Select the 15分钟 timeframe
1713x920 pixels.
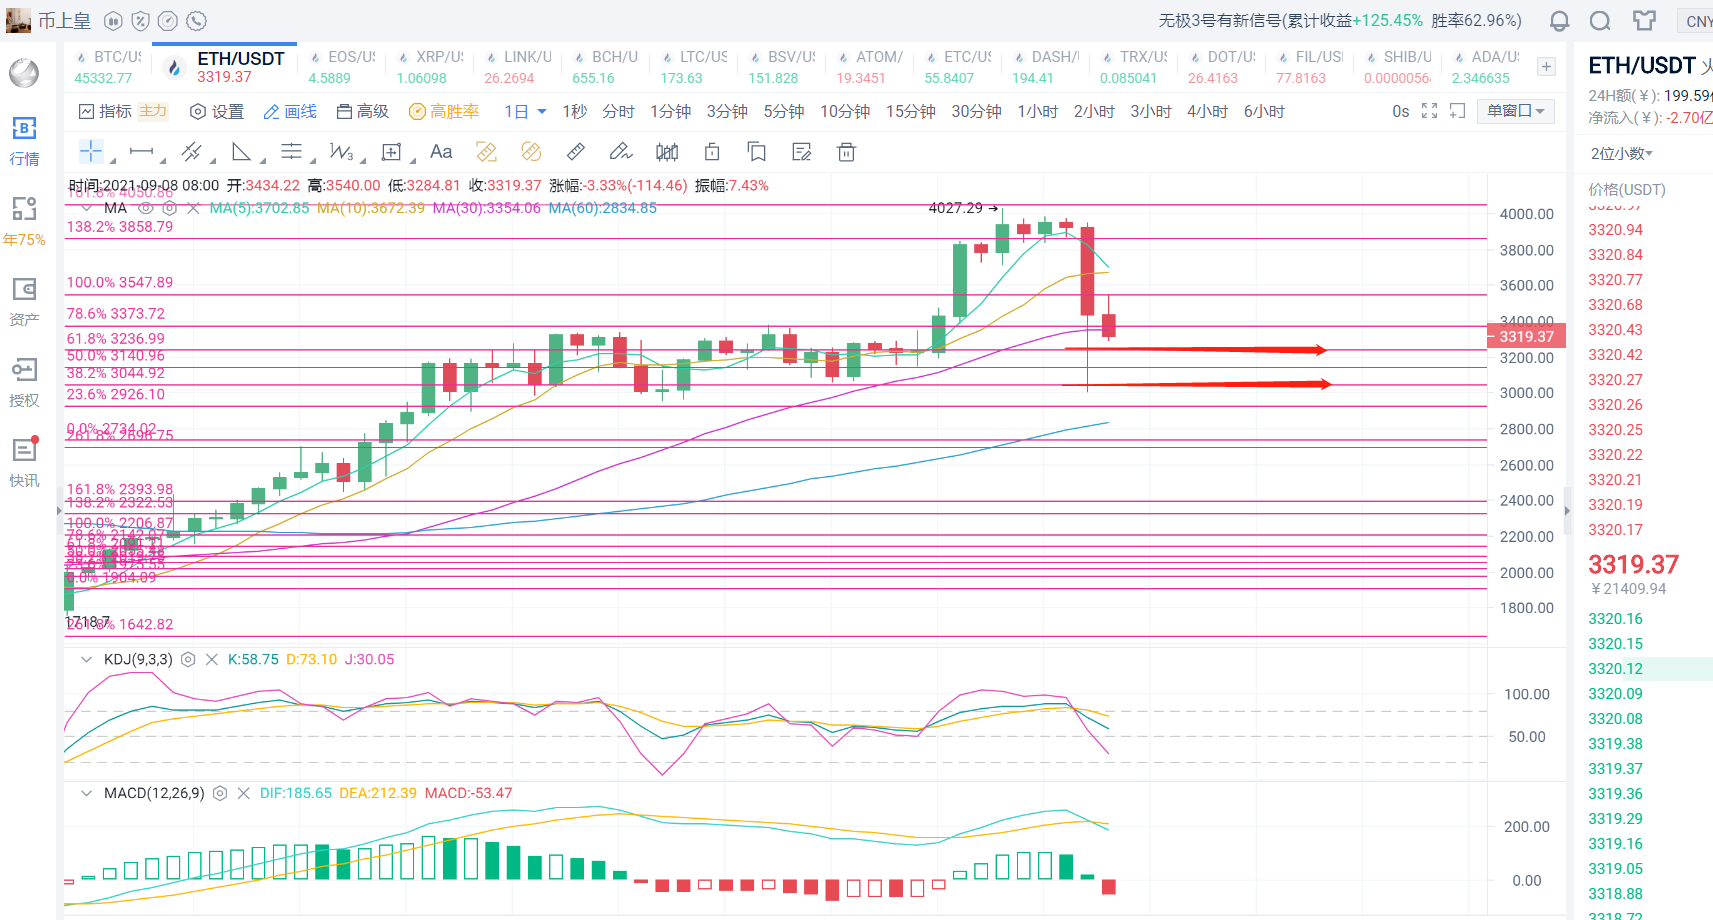pyautogui.click(x=910, y=111)
